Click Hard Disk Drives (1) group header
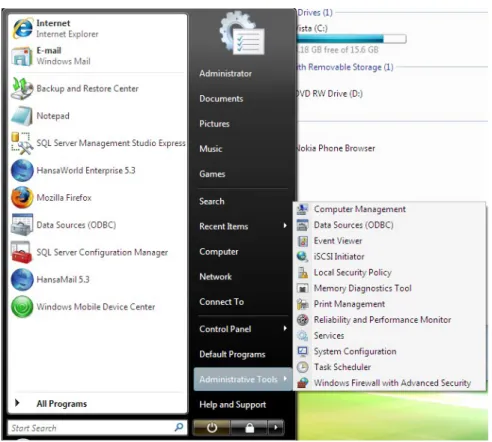 [315, 13]
